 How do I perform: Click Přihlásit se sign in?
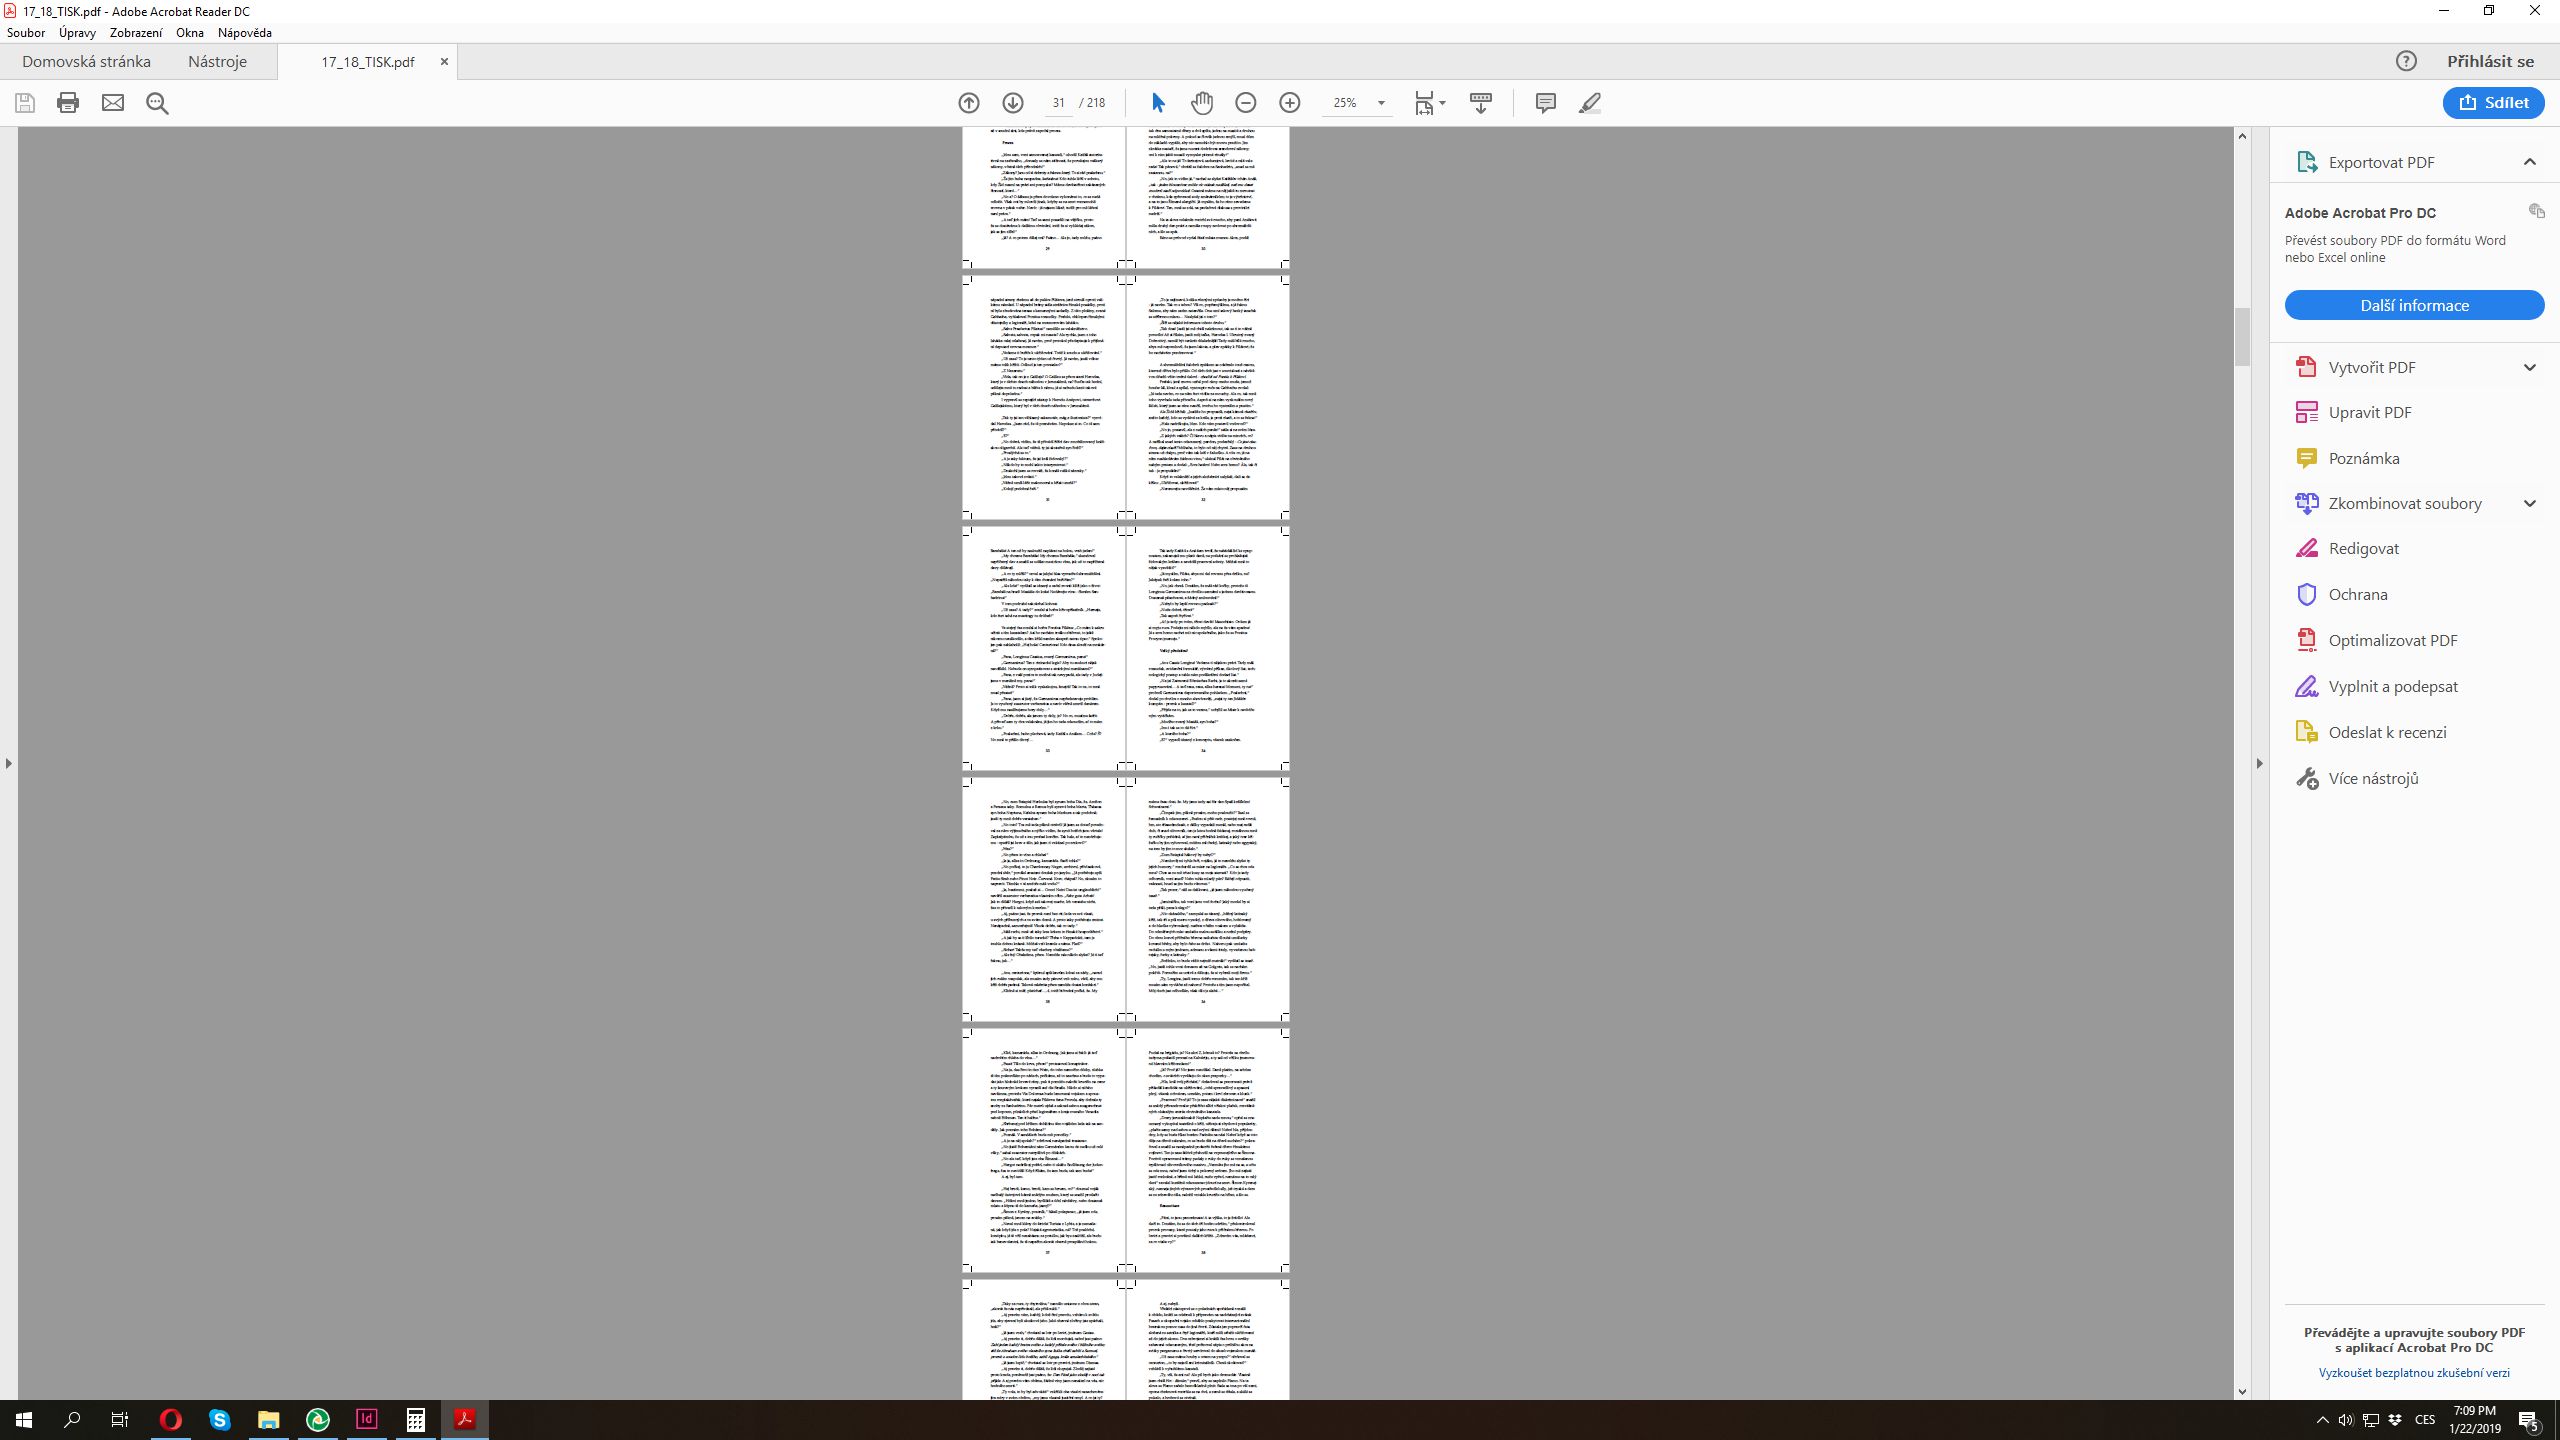2490,61
